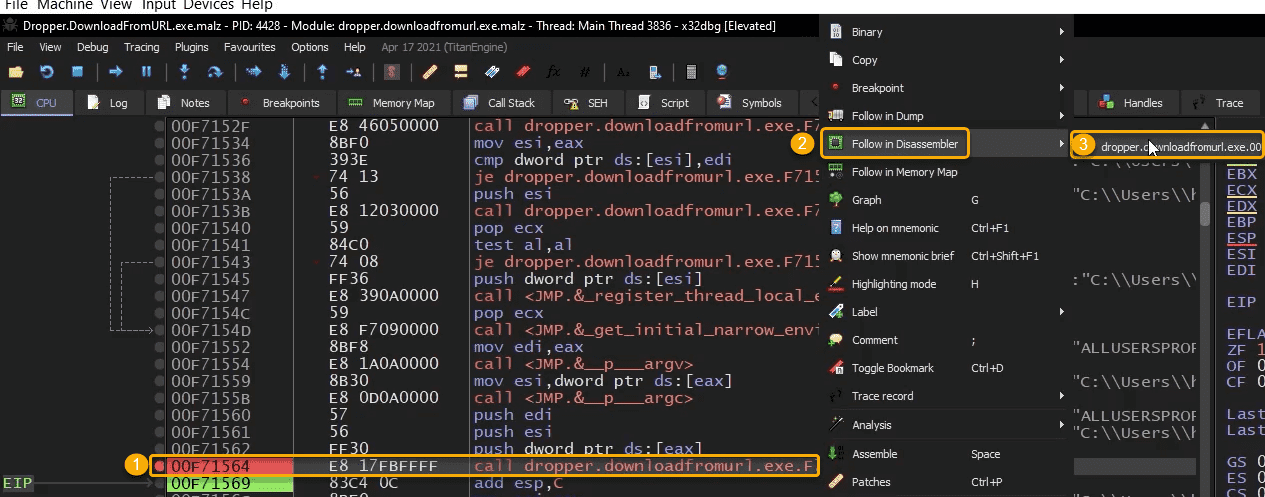Toggle breakpoint dot at address 00F71538
This screenshot has width=1265, height=497.
pyautogui.click(x=158, y=178)
